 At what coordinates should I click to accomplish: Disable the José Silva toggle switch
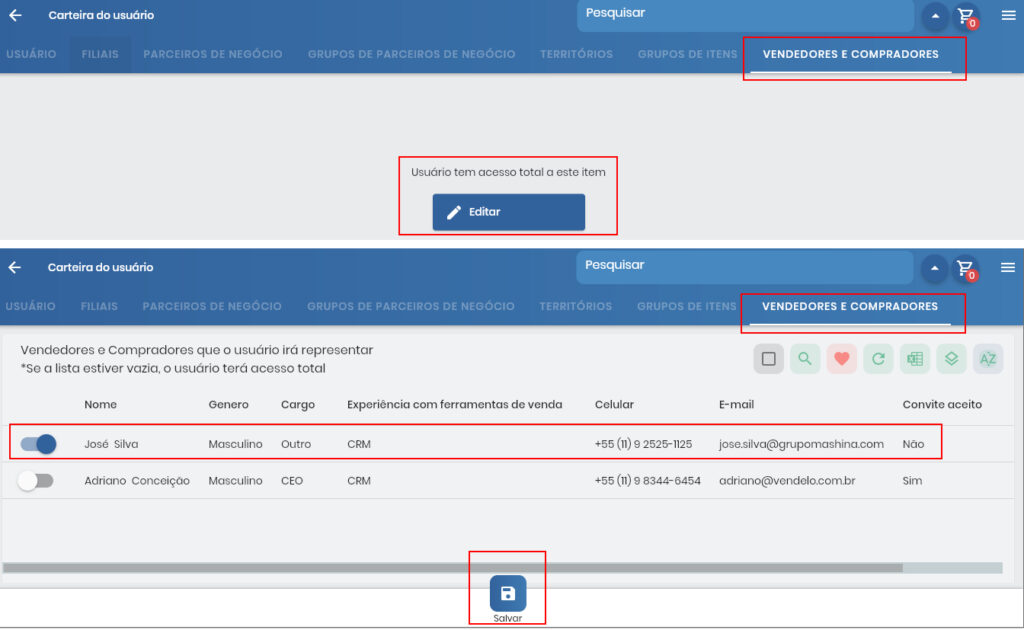tap(38, 444)
